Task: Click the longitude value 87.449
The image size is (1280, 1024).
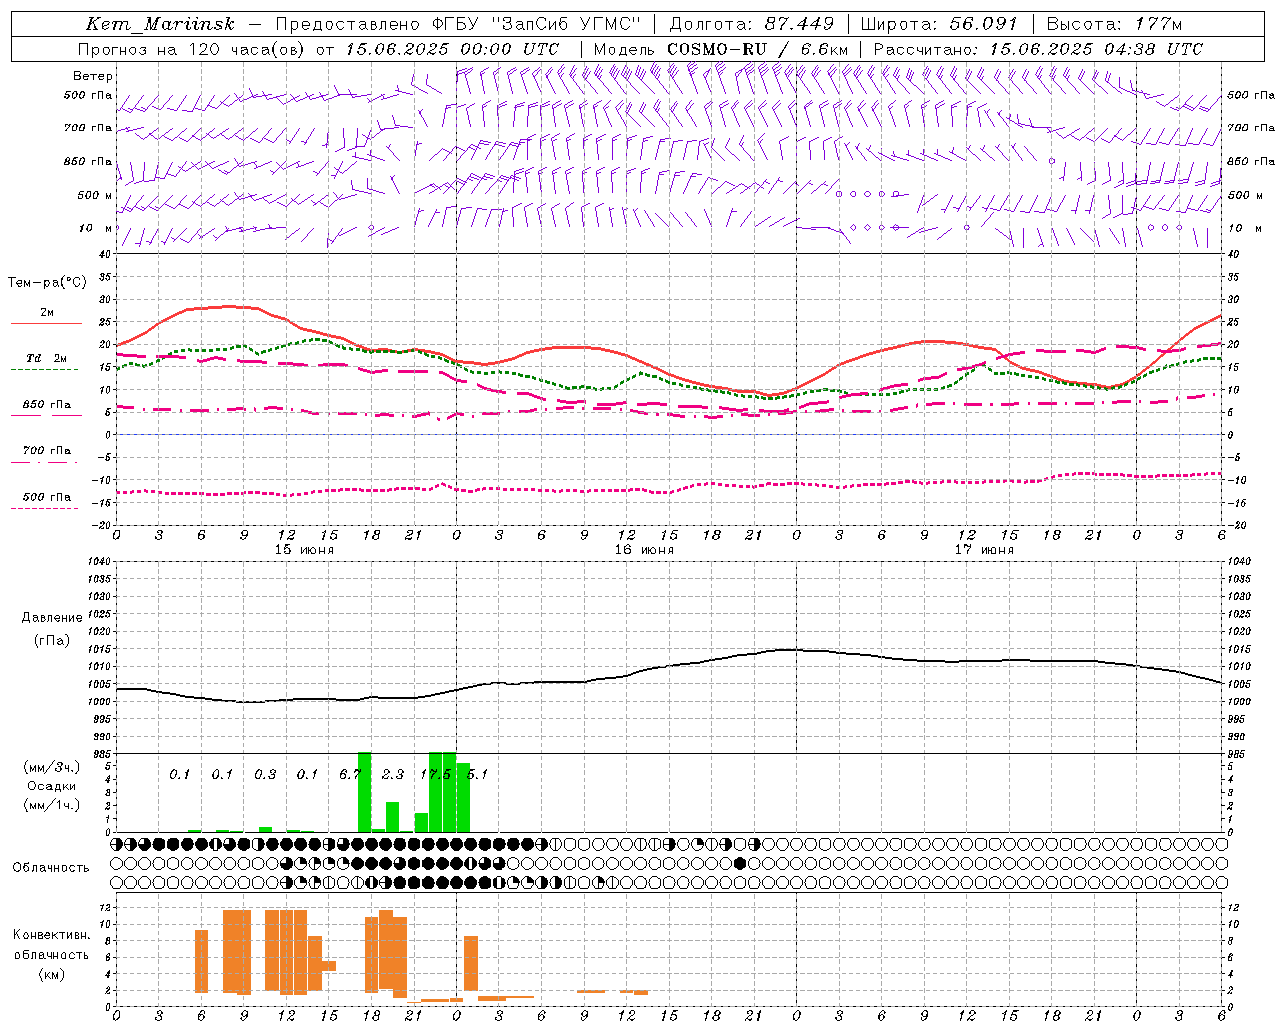Action: pos(800,24)
